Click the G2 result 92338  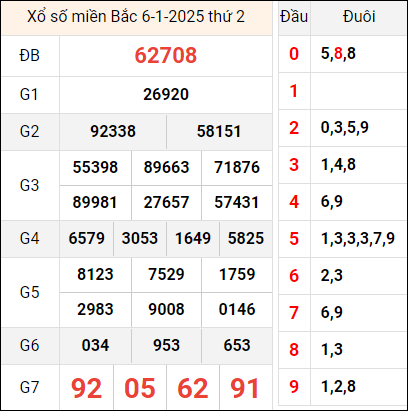click(113, 131)
